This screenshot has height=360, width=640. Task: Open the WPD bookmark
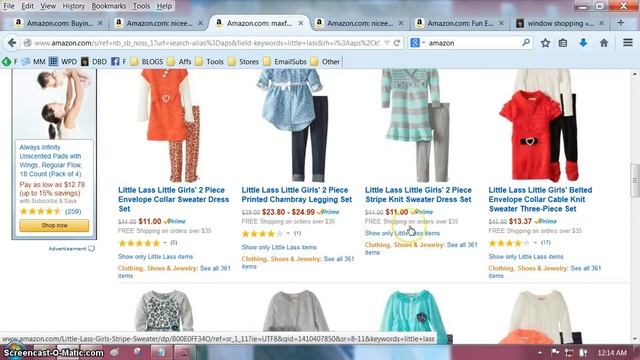point(63,62)
